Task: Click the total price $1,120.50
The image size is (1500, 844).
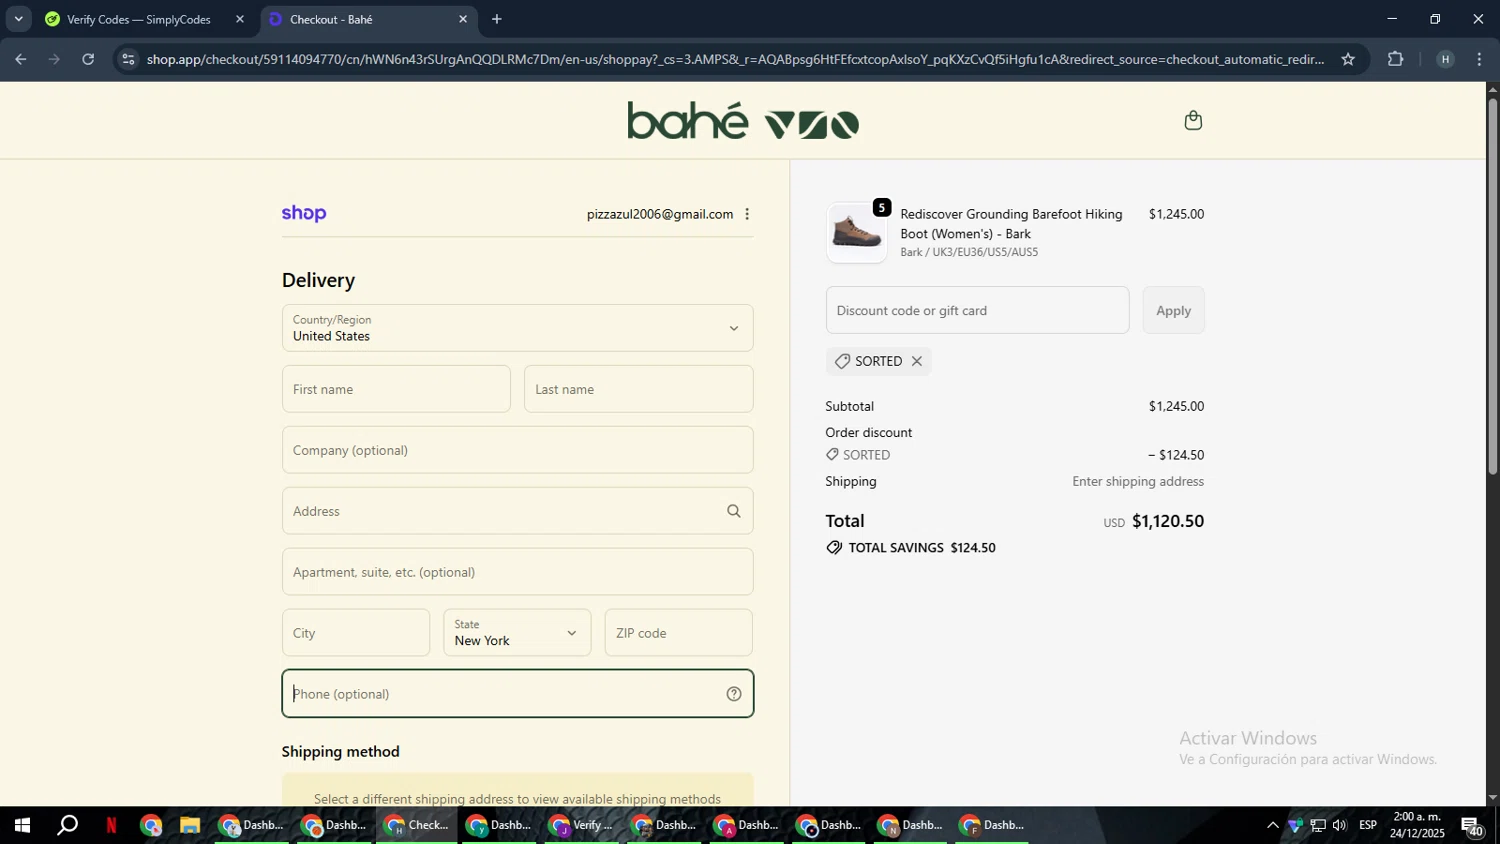Action: pos(1167,521)
